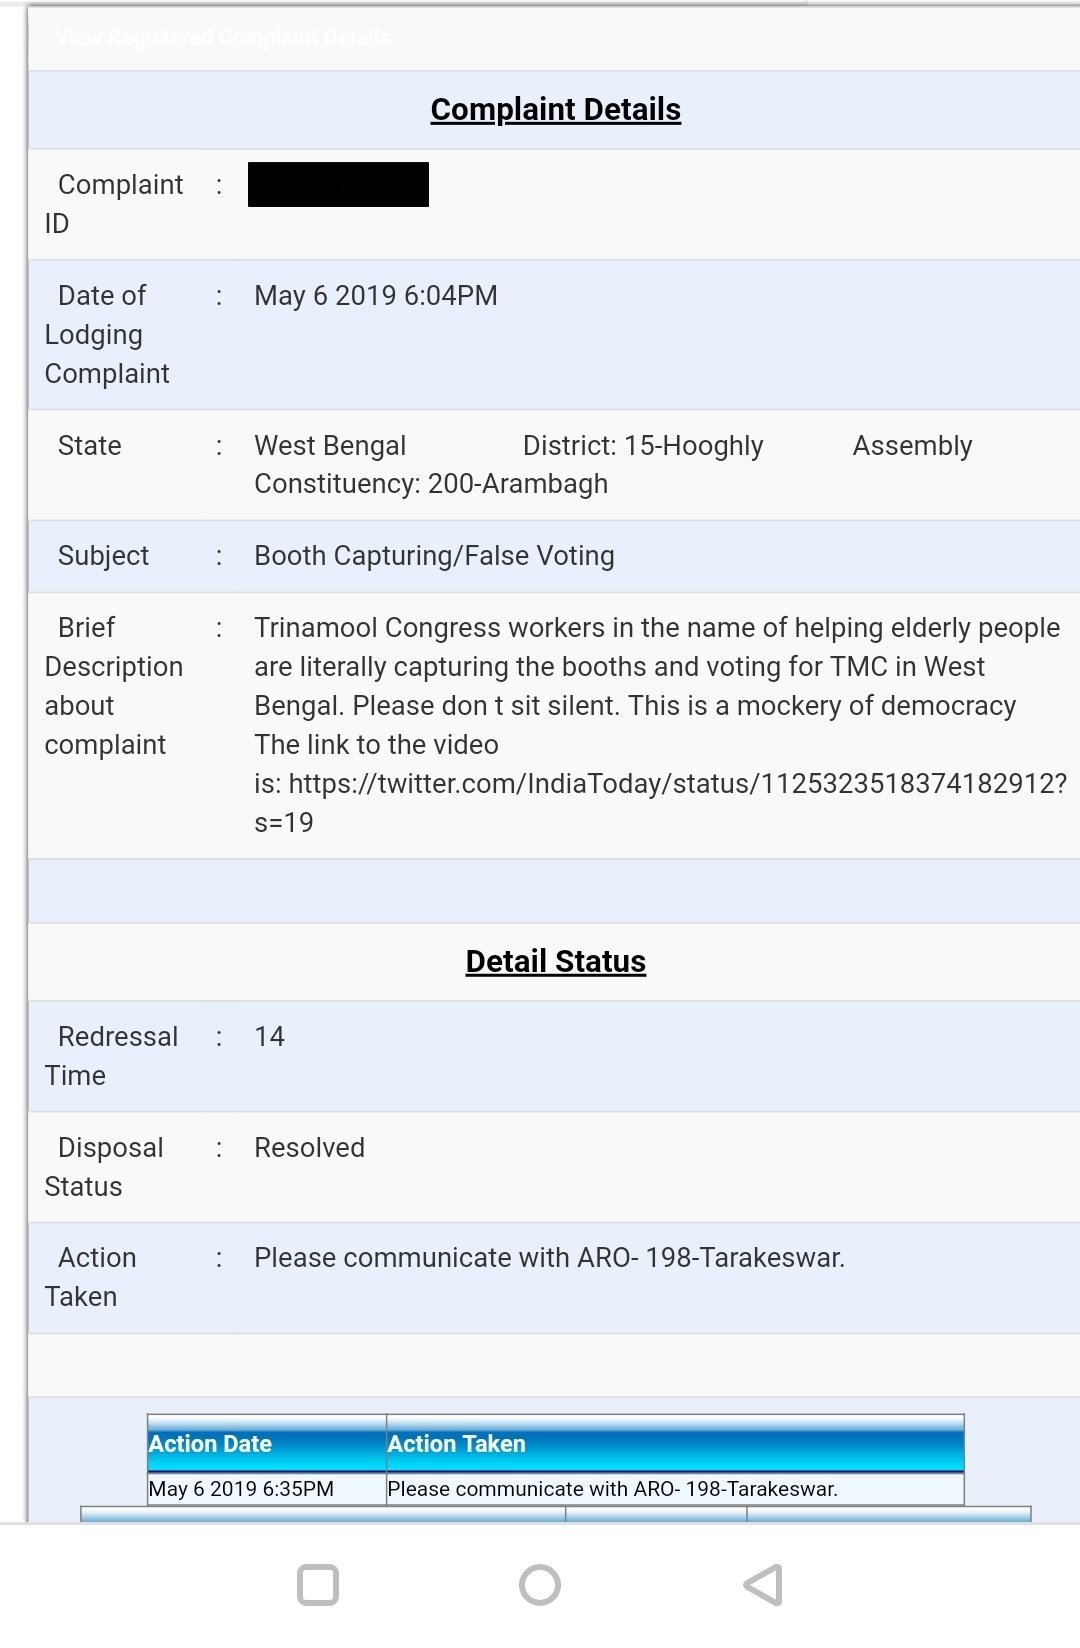Tap the blacked-out Complaint ID value
Viewport: 1080px width, 1648px height.
[x=338, y=185]
